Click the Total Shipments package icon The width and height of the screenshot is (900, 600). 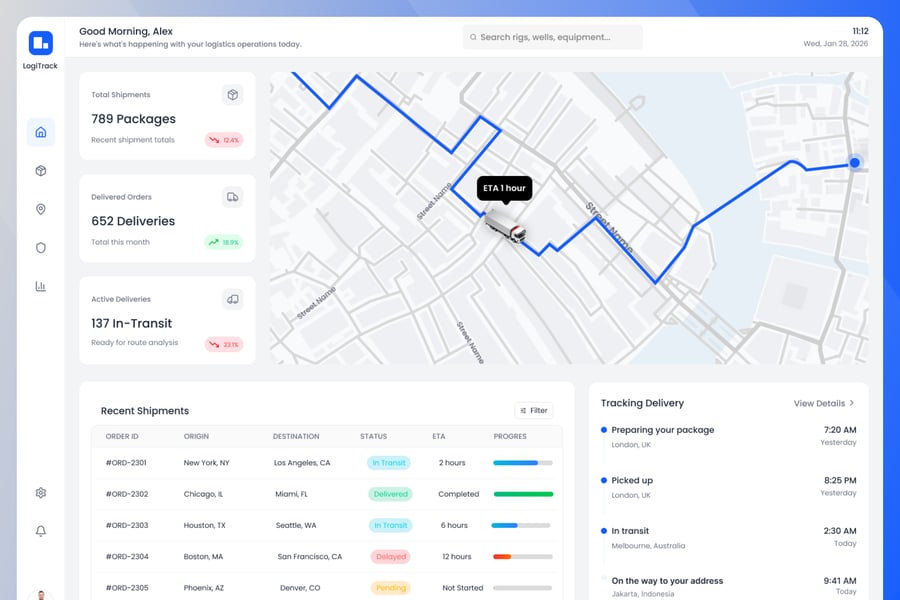232,95
